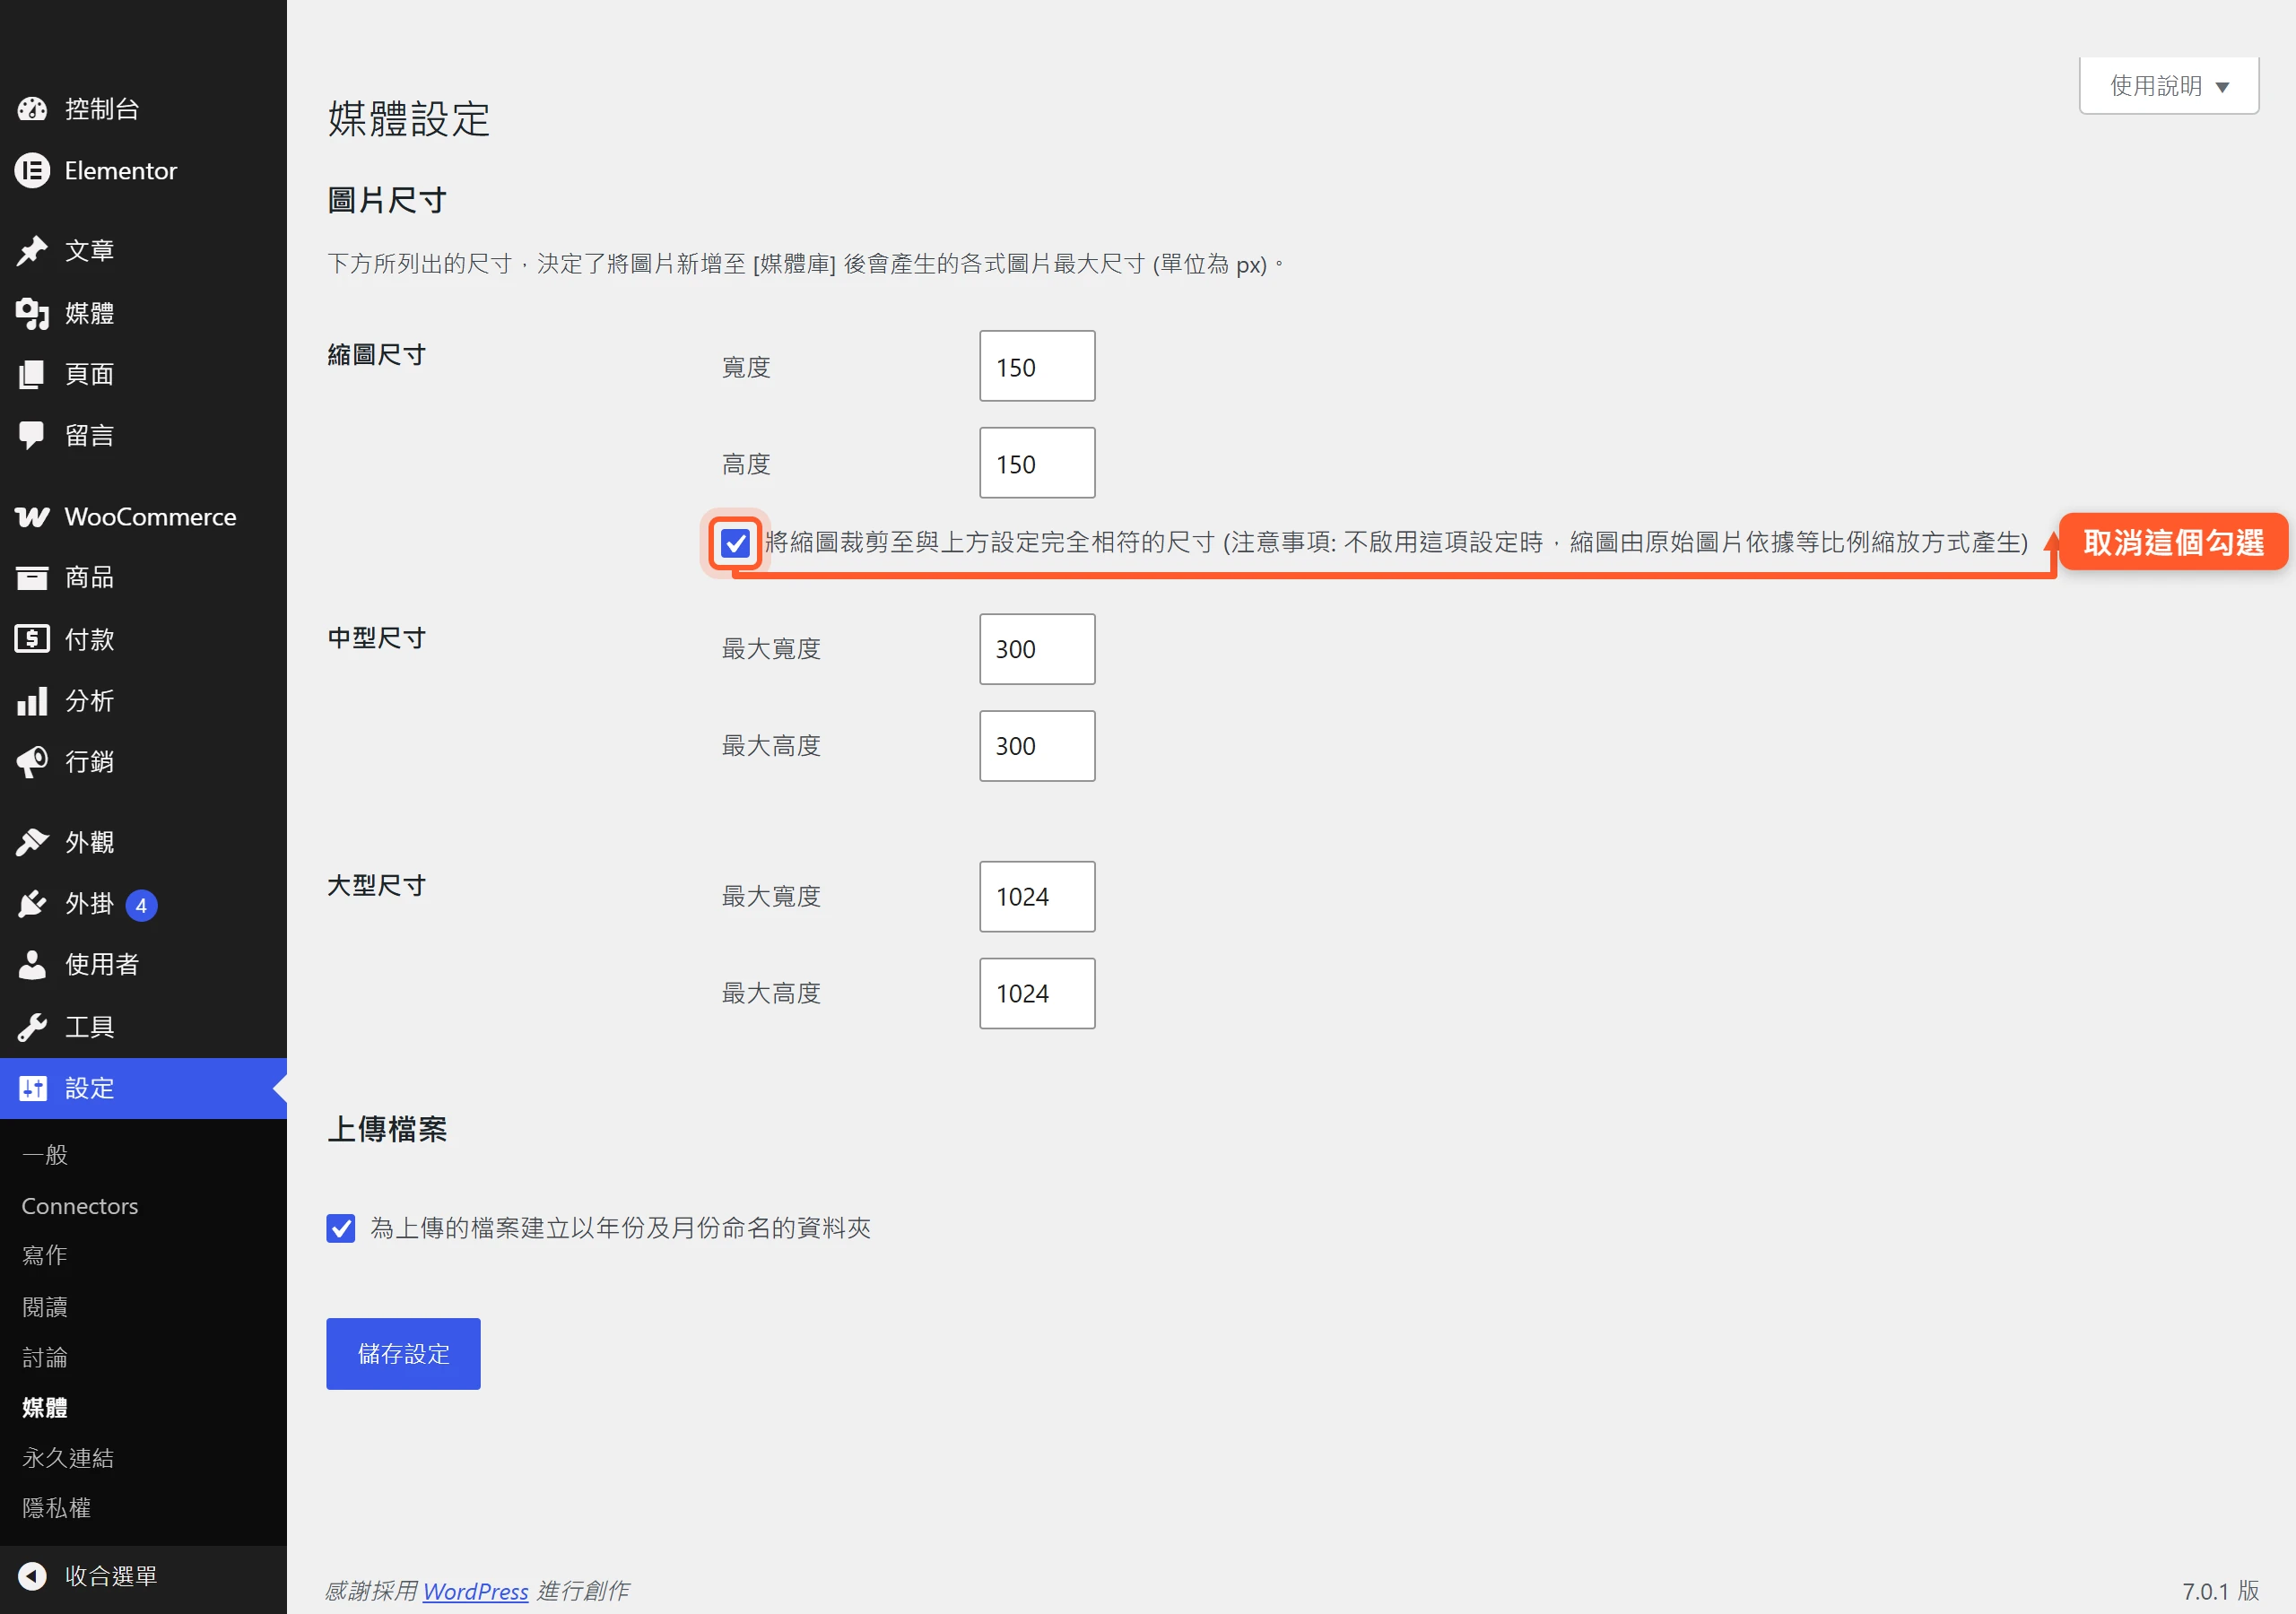Open the WooCommerce menu label

pos(151,517)
